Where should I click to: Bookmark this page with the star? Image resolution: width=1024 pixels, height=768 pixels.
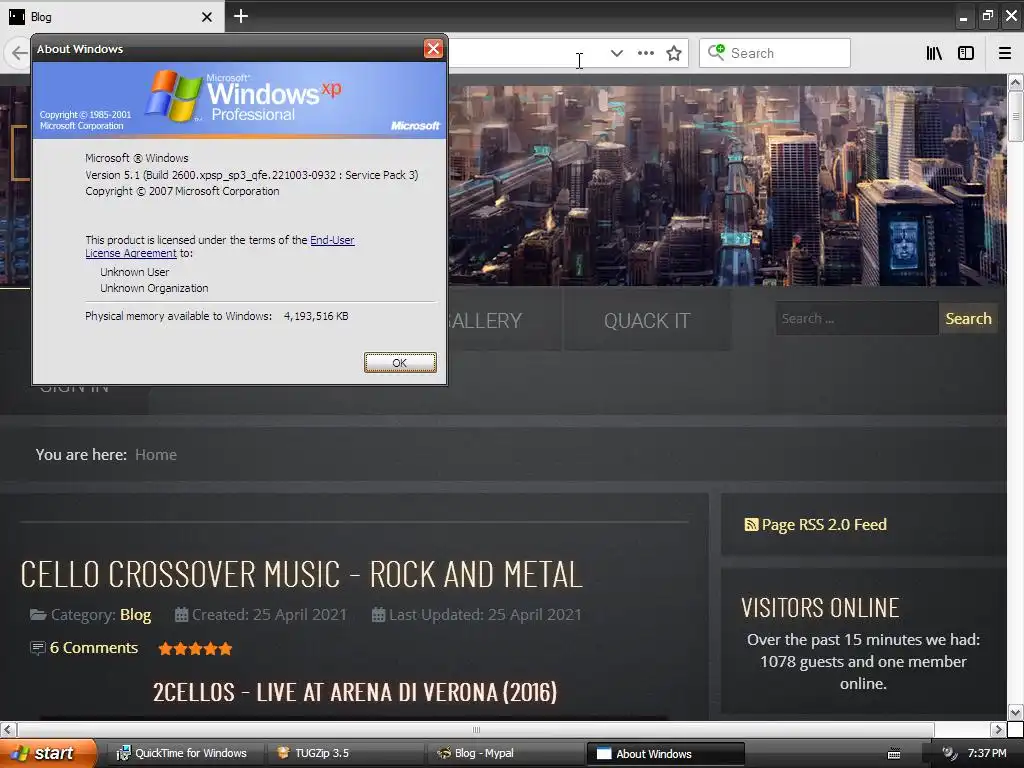point(674,53)
